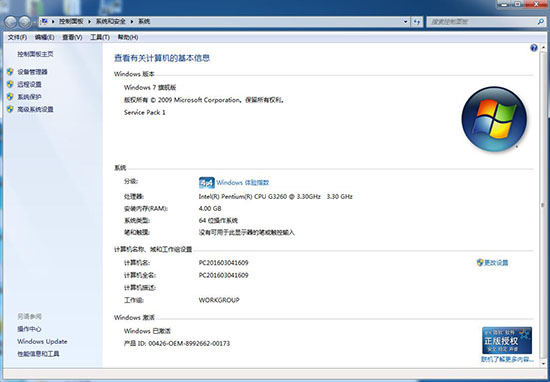
Task: Click the 更改设置 link
Action: coord(496,262)
